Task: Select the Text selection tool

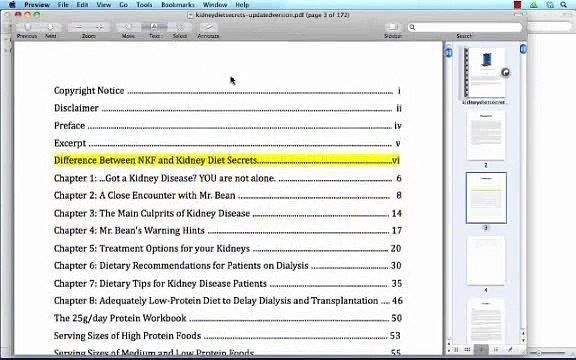Action: pos(154,27)
